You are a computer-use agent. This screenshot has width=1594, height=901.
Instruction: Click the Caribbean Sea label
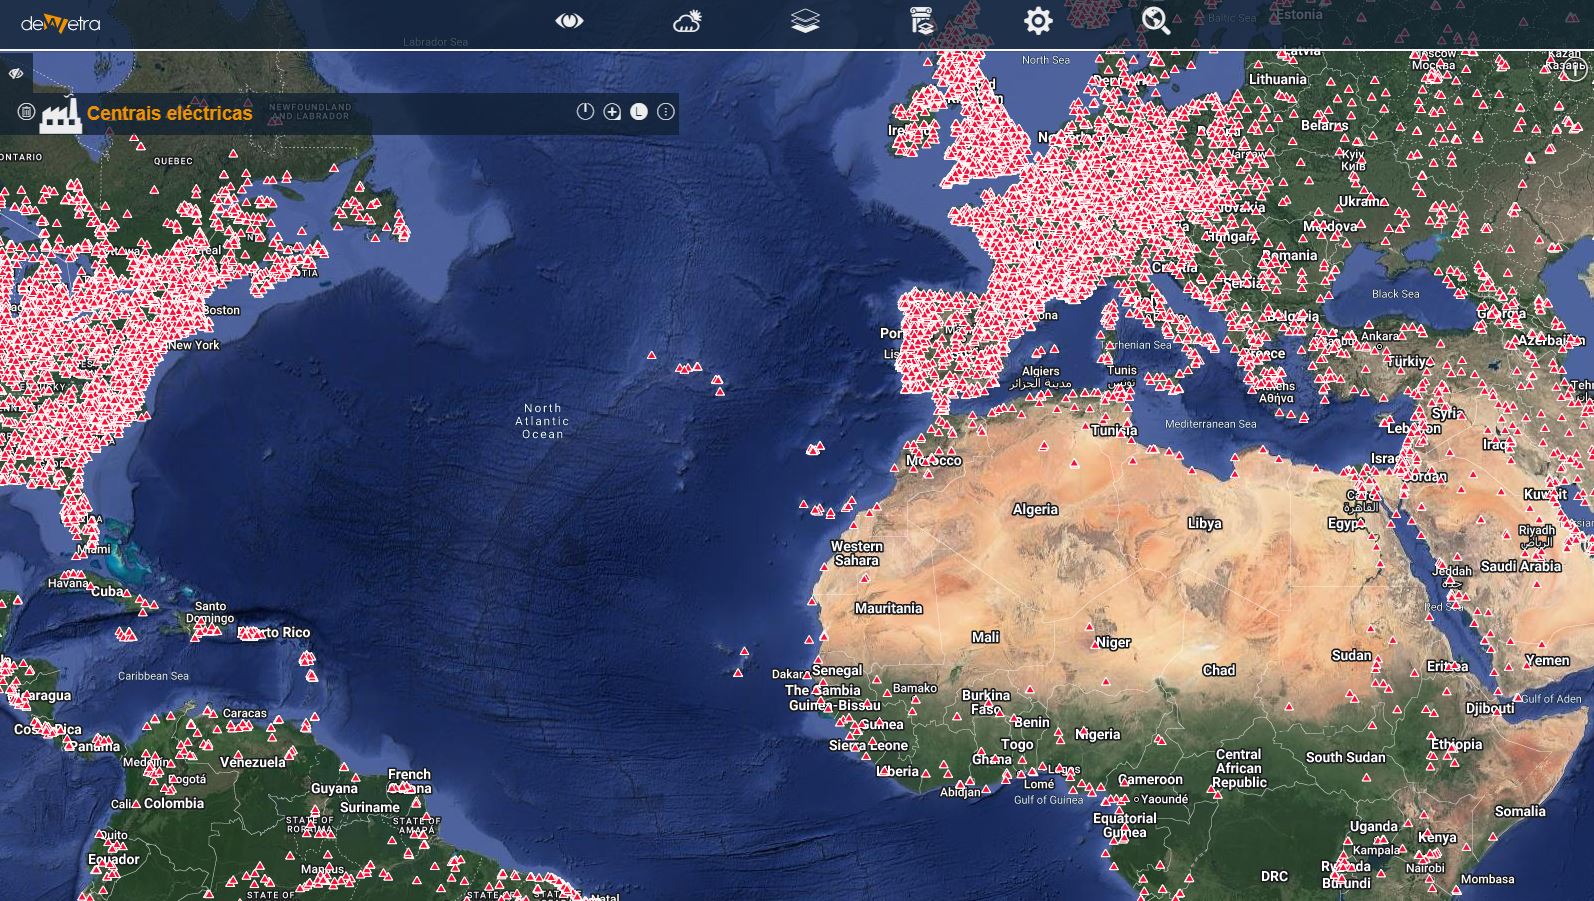pyautogui.click(x=153, y=676)
